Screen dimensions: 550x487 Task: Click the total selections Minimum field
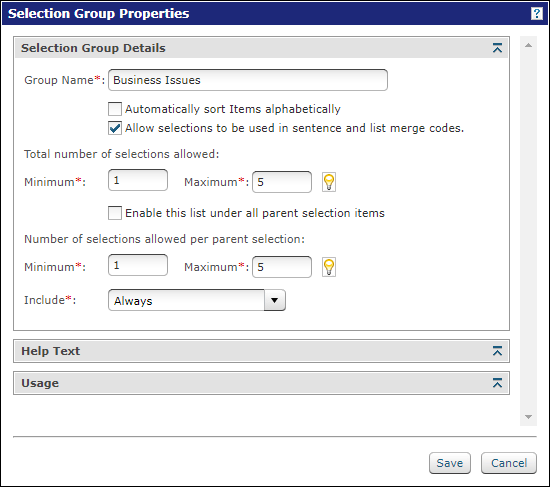138,180
